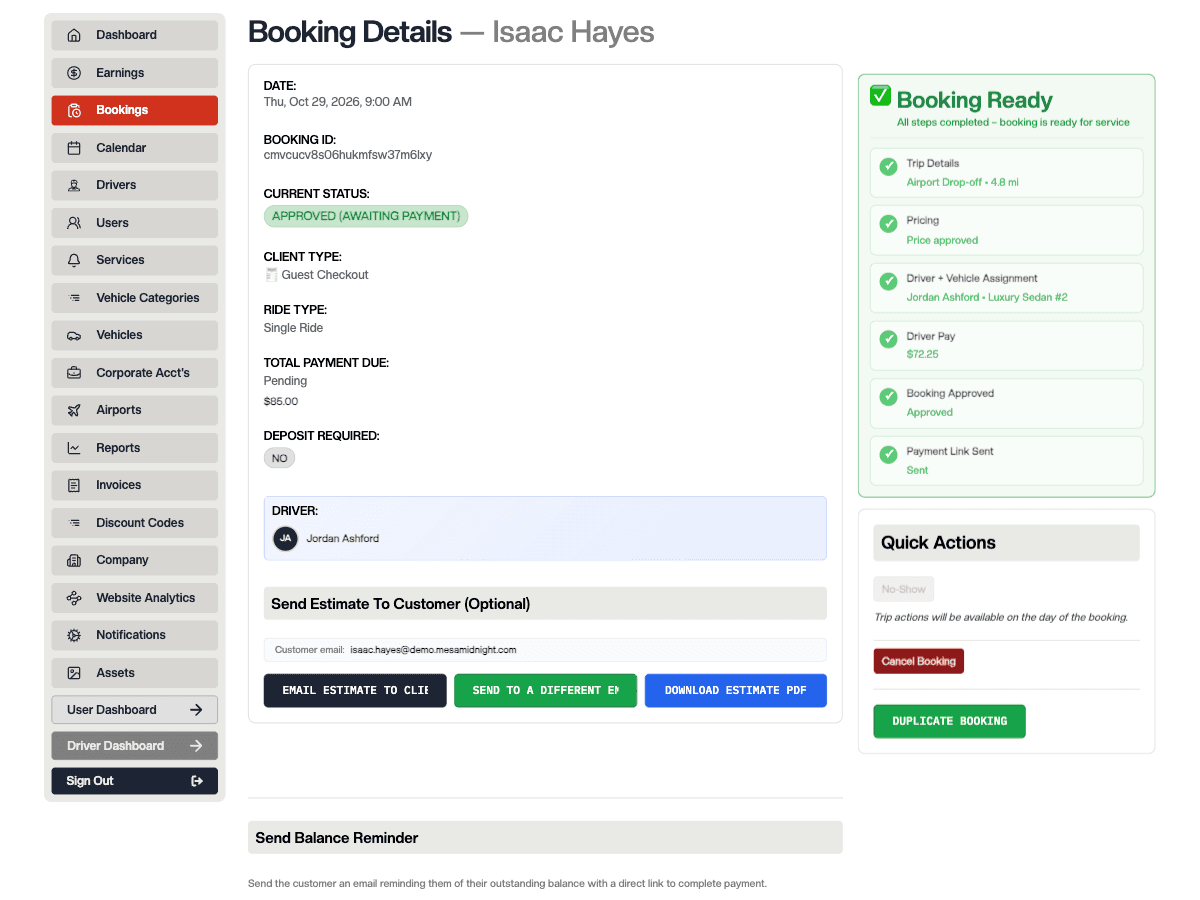Click the Dashboard home icon
The height and width of the screenshot is (900, 1200).
pos(74,35)
